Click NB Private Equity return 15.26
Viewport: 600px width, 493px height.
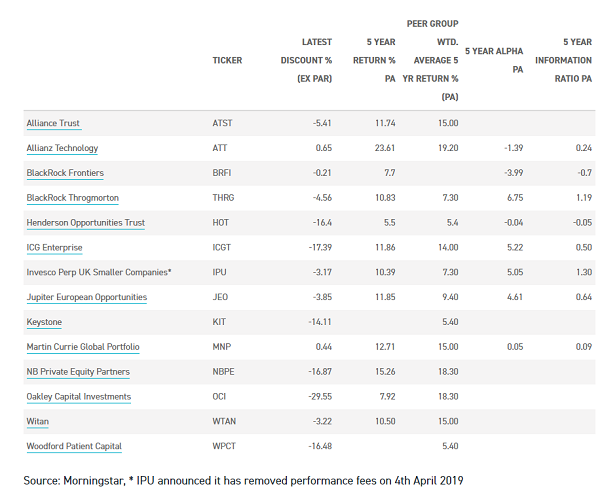[x=385, y=372]
